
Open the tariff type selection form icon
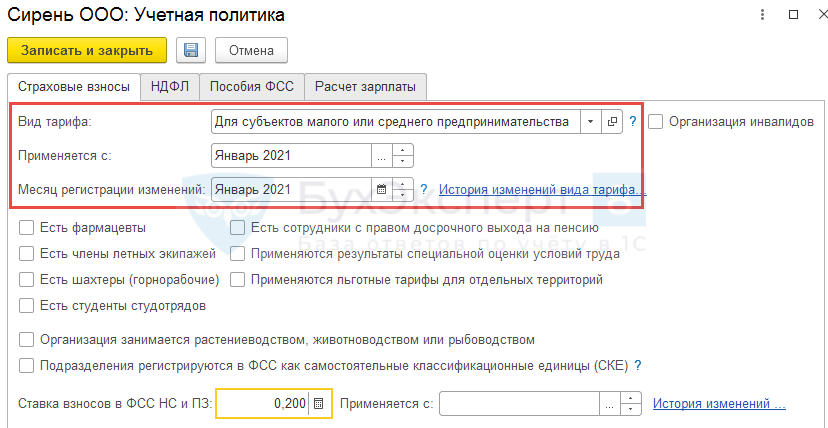point(613,121)
